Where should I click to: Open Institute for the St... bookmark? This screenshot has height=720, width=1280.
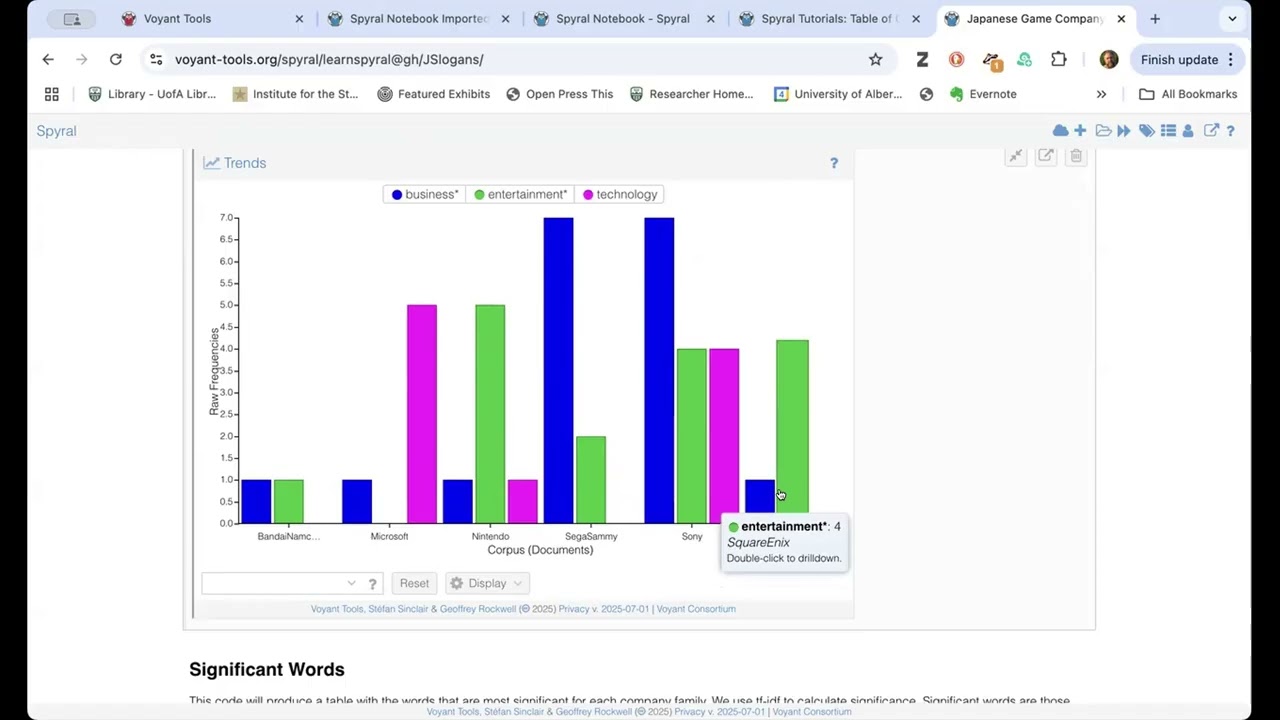[x=295, y=94]
